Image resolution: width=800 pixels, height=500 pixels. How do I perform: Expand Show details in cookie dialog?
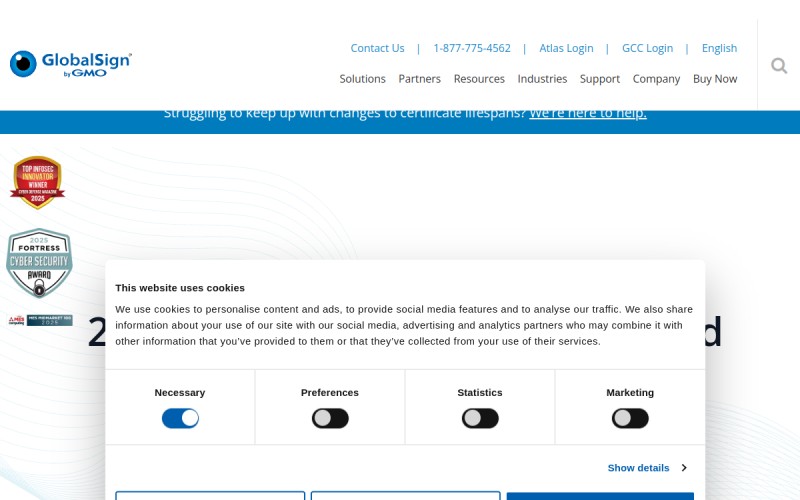(x=647, y=468)
